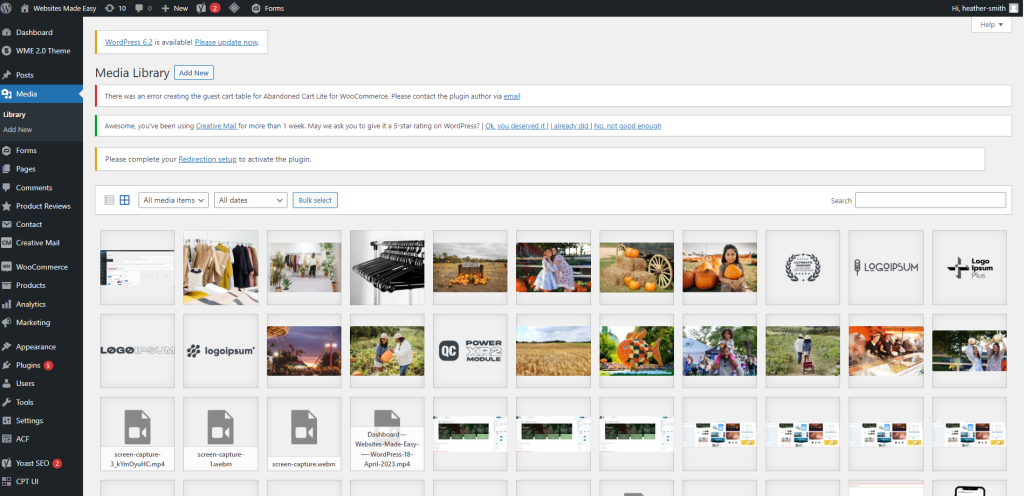The height and width of the screenshot is (496, 1024).
Task: Click the heather-smith user avatar
Action: 1013,7
